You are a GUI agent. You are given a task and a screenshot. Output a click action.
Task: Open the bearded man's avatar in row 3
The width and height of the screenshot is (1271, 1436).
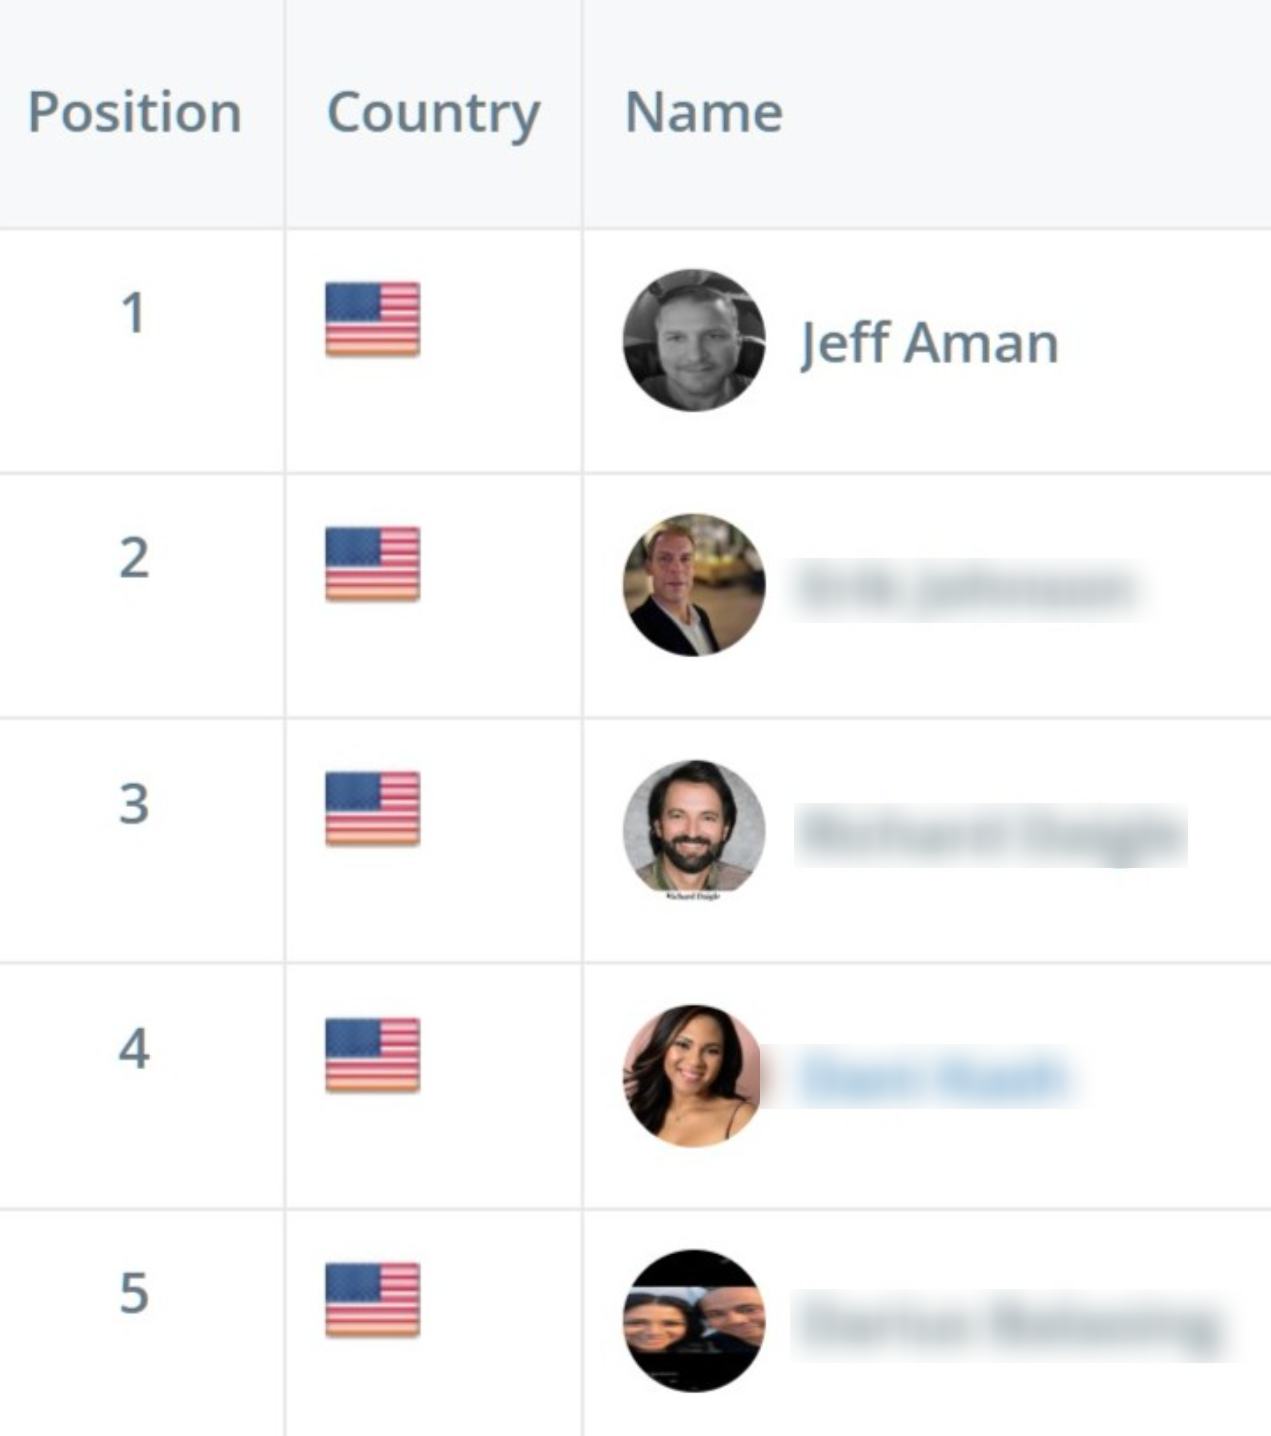[x=694, y=827]
